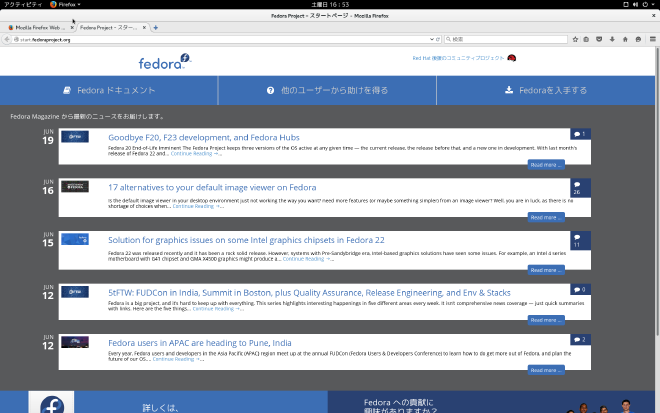660x413 pixels.
Task: Open the 17 alternatives image viewer article
Action: 212,187
